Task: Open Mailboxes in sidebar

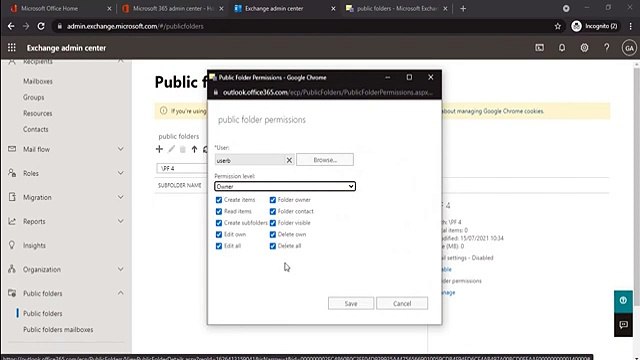Action: click(38, 81)
